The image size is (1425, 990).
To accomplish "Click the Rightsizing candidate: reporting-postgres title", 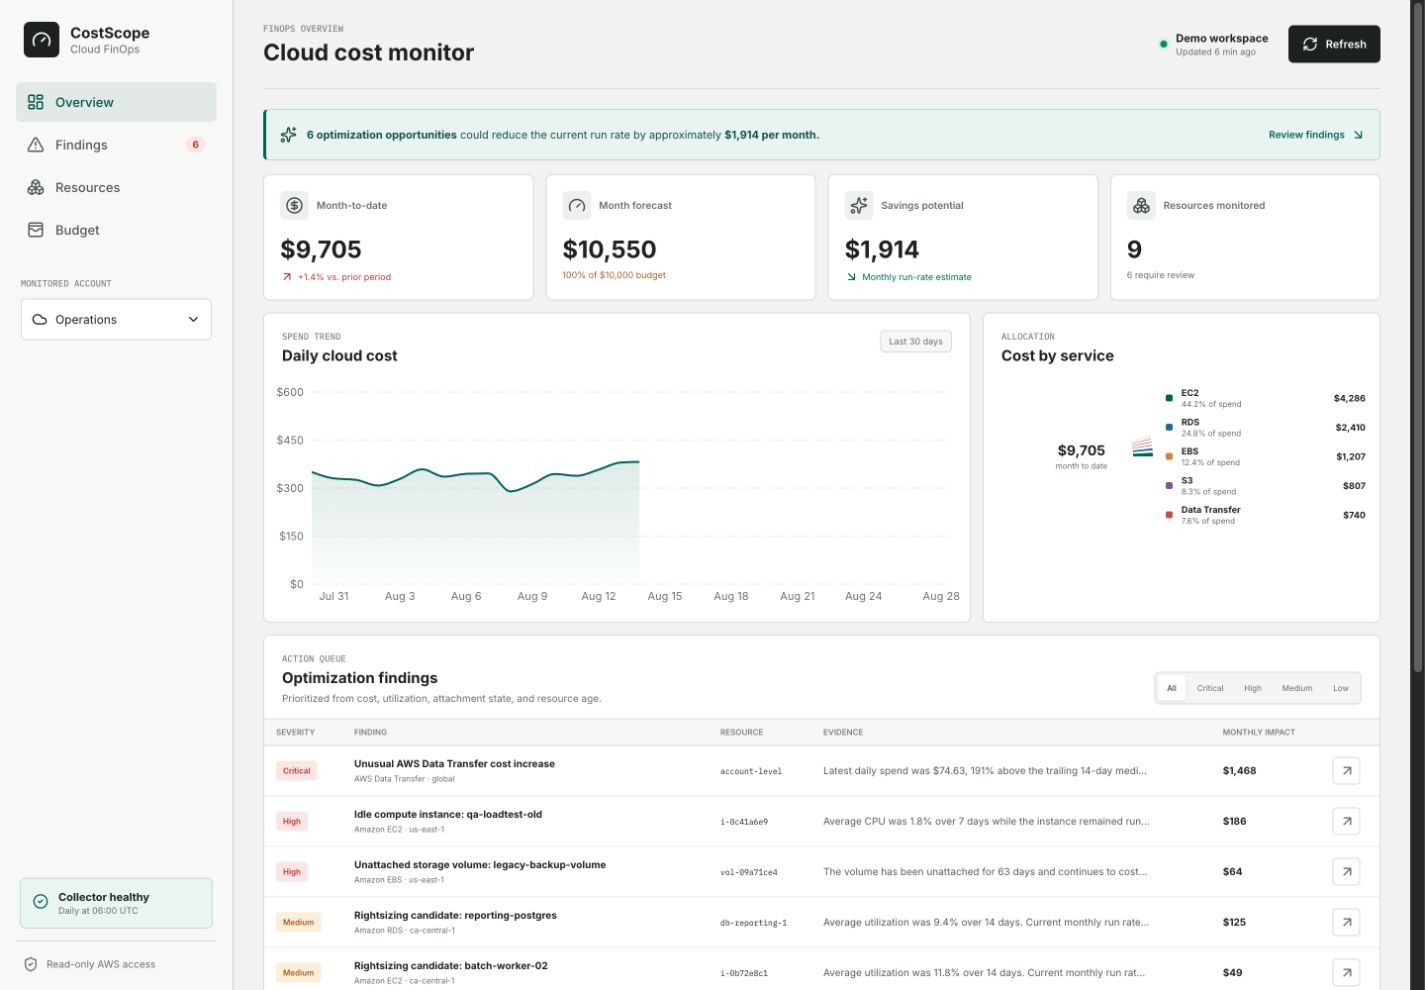I will tap(455, 915).
